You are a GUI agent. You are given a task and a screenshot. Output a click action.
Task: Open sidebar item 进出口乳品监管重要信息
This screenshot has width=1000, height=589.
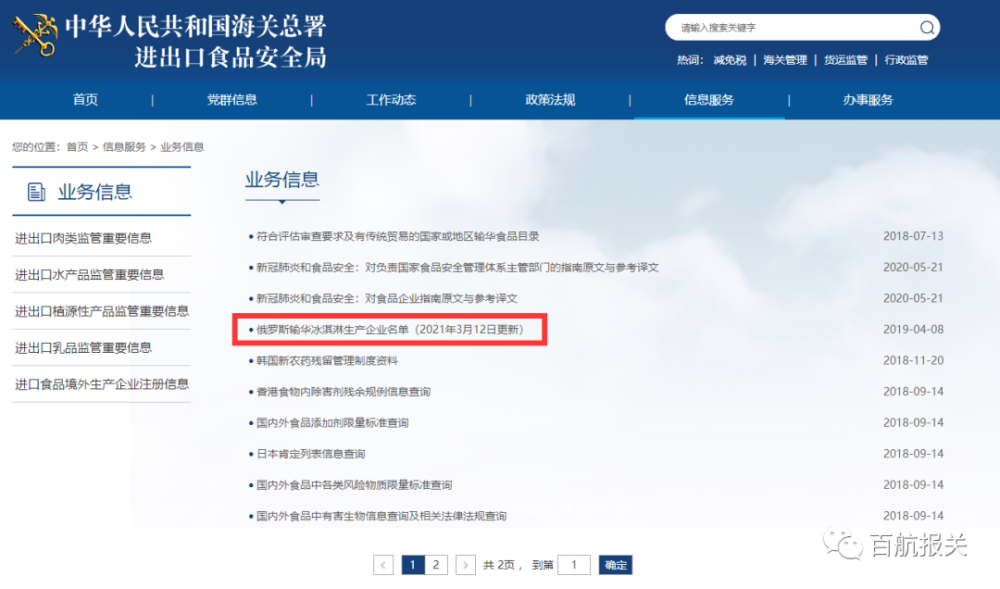coord(84,347)
